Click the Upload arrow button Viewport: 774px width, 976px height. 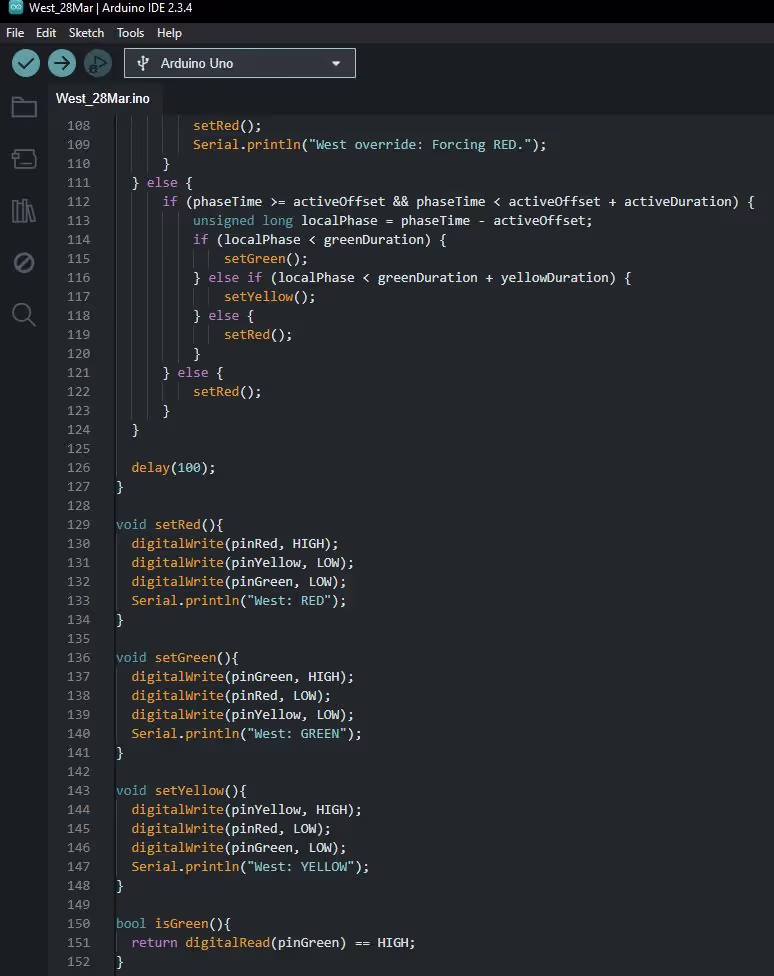[x=62, y=63]
